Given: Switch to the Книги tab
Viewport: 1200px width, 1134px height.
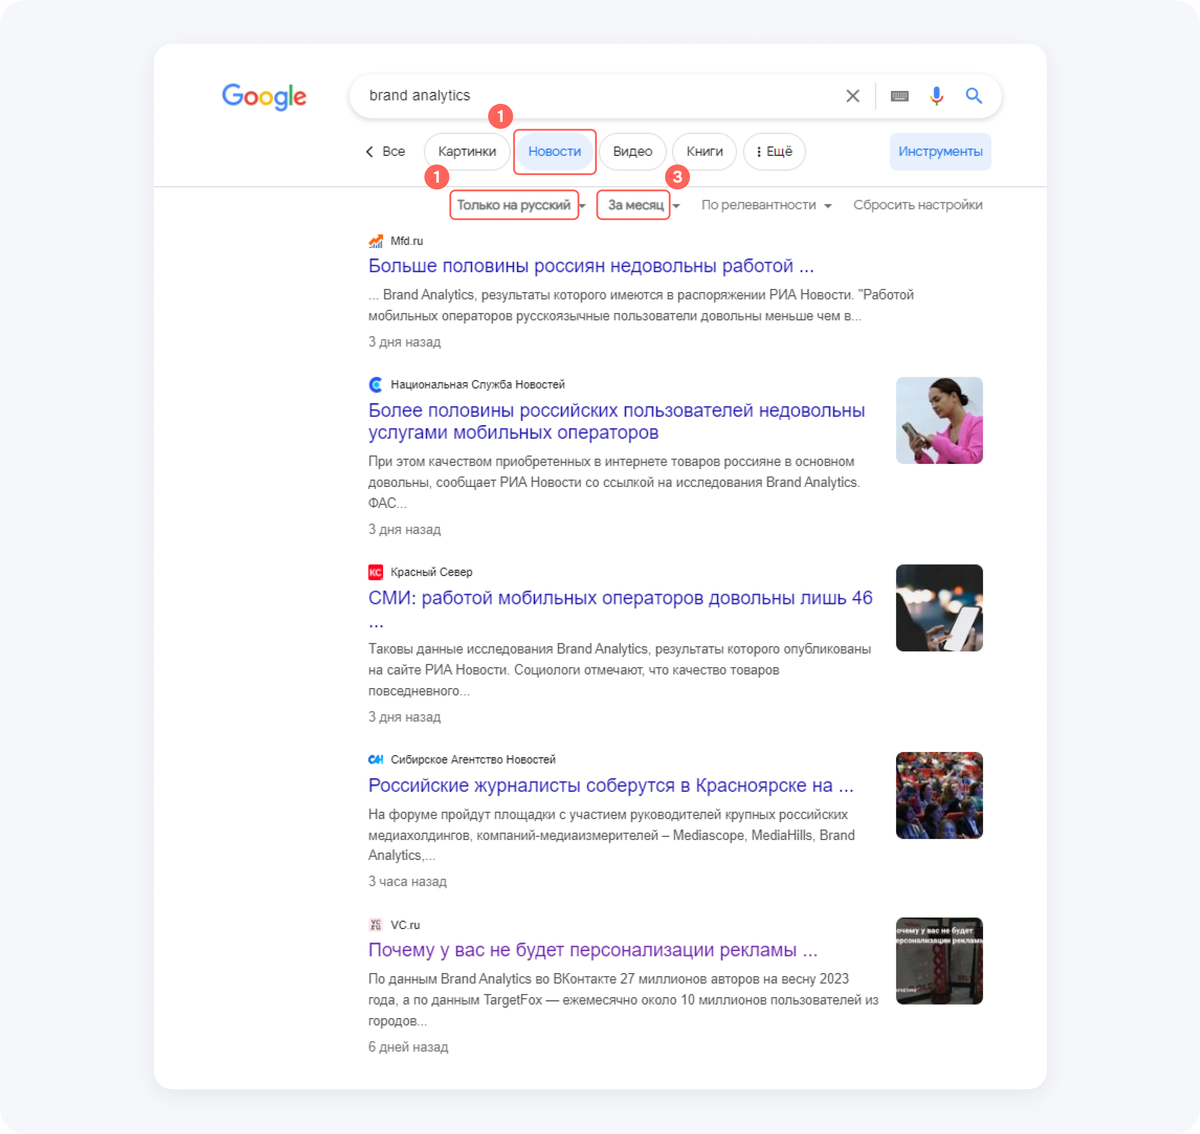Looking at the screenshot, I should (705, 152).
